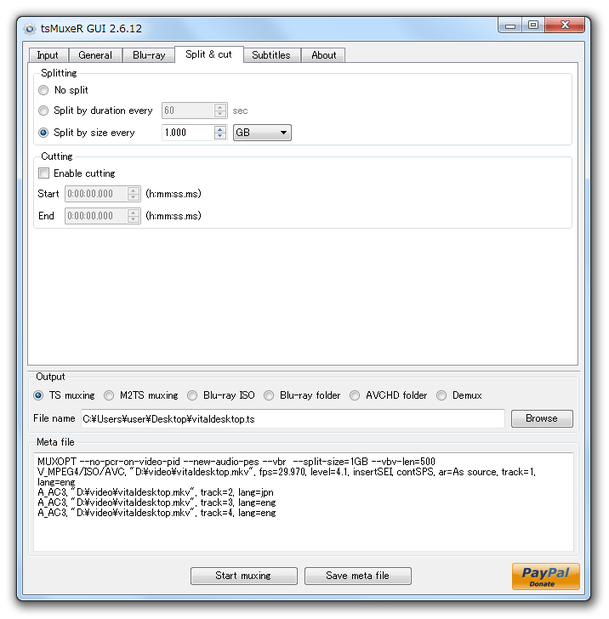Maximize the tsMuxeR window
This screenshot has width=609, height=619.
(533, 25)
